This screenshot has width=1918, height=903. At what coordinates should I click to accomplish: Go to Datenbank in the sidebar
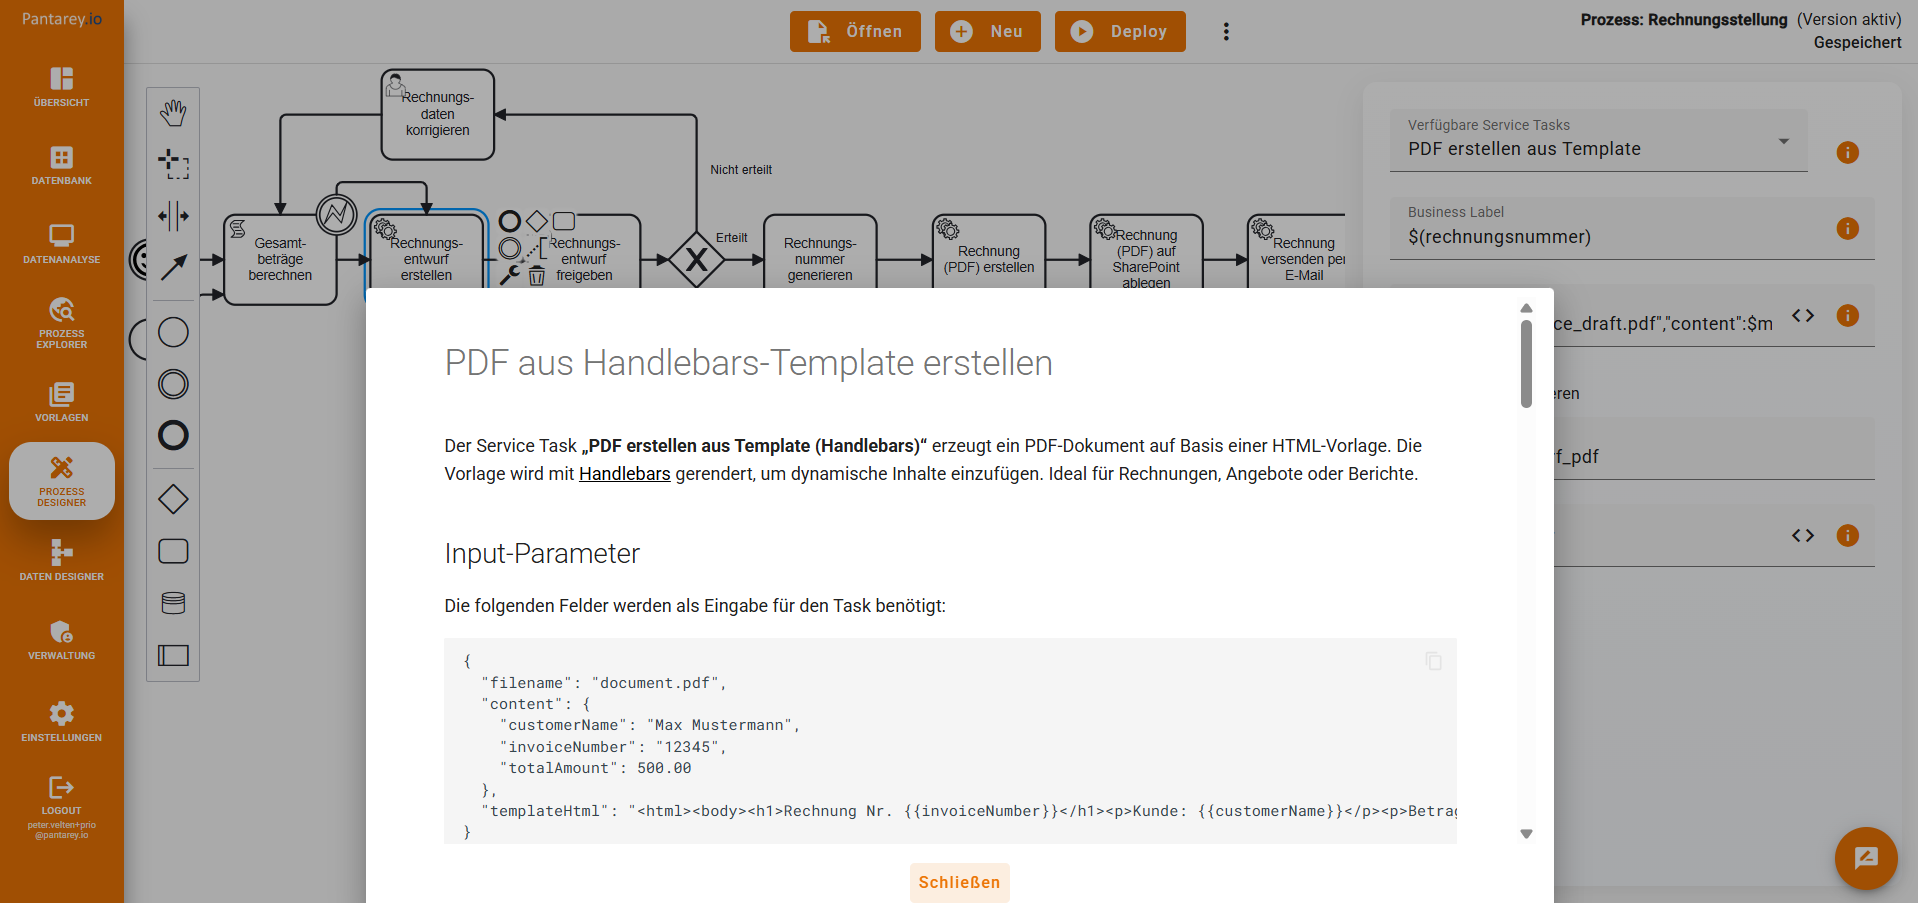coord(61,165)
